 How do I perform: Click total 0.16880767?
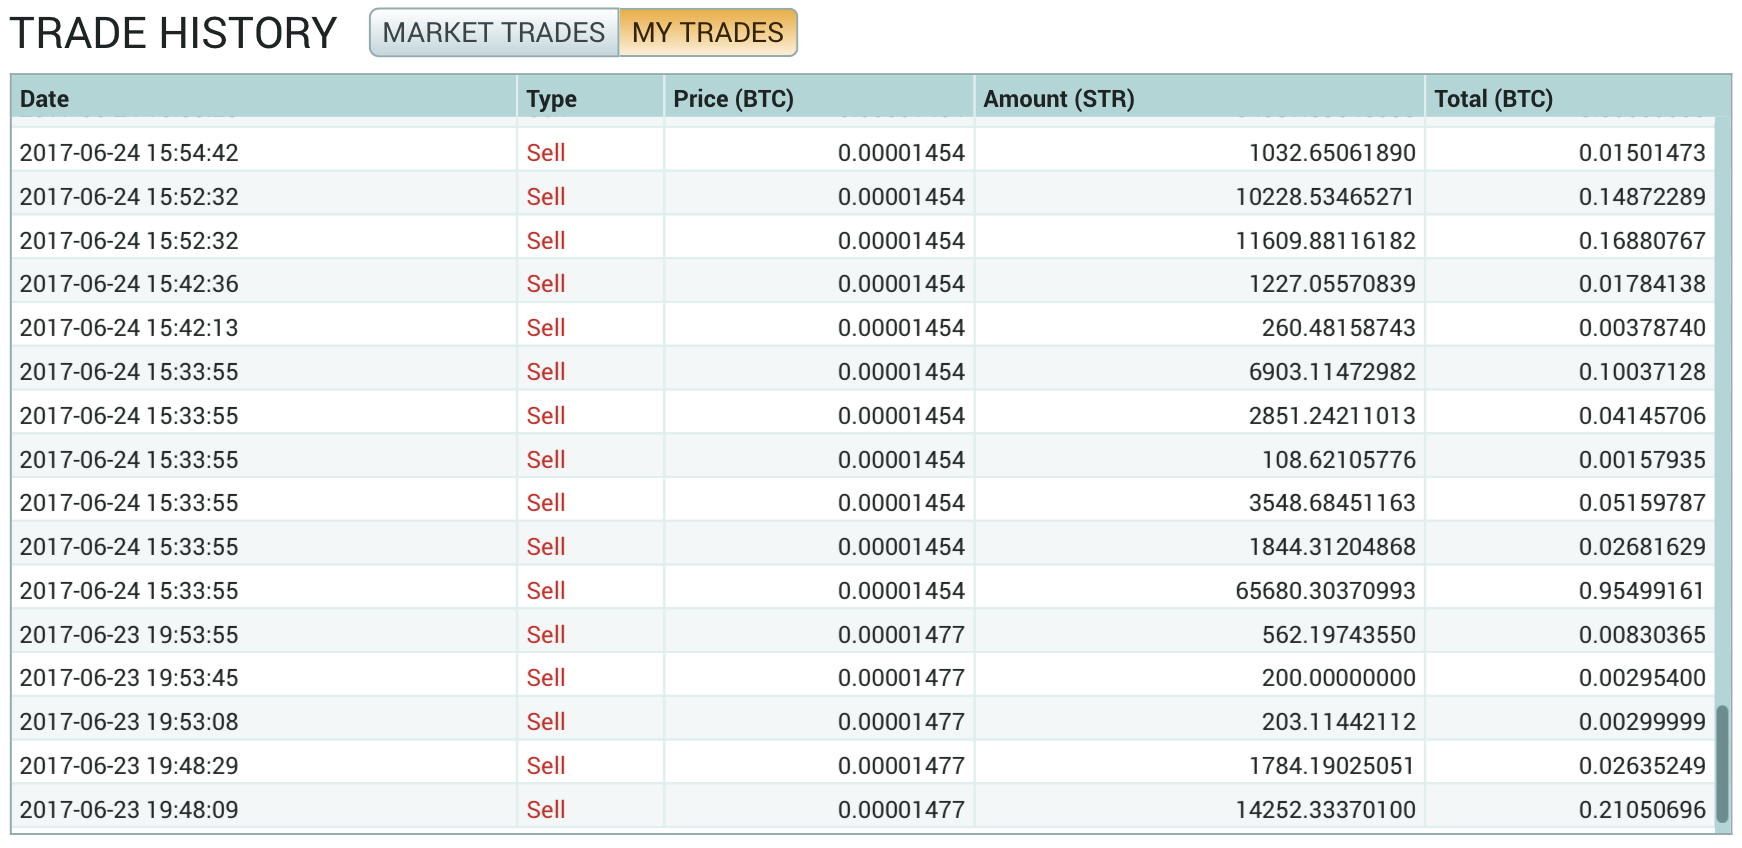(x=1642, y=241)
